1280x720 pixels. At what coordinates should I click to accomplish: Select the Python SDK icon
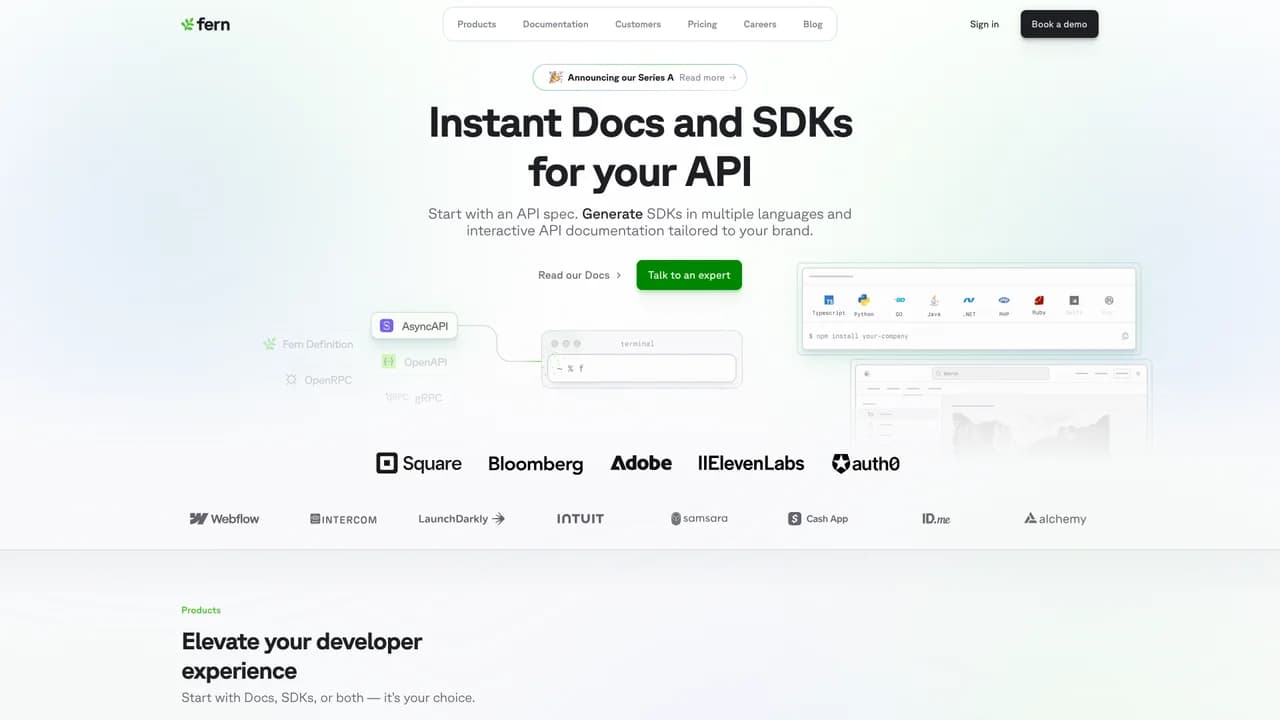[x=863, y=299]
